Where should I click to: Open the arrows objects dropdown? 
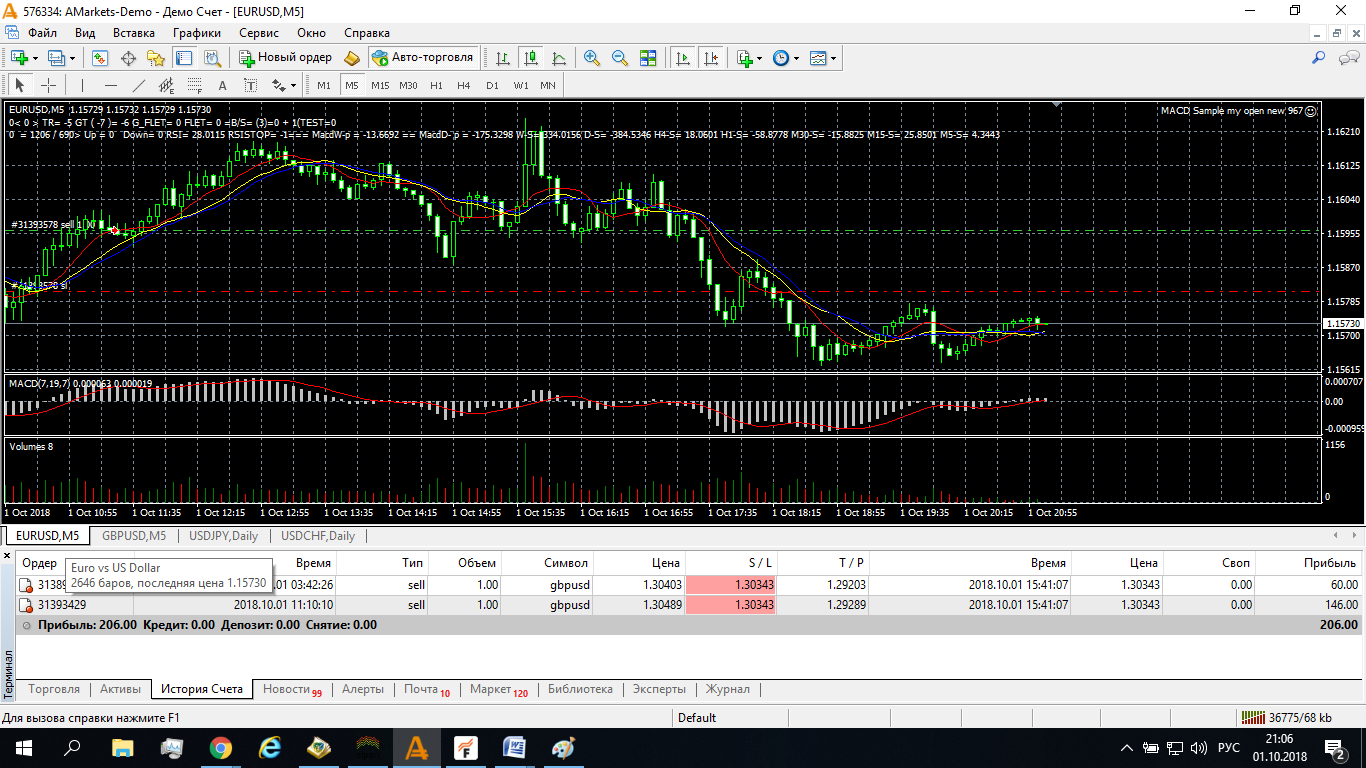click(284, 85)
